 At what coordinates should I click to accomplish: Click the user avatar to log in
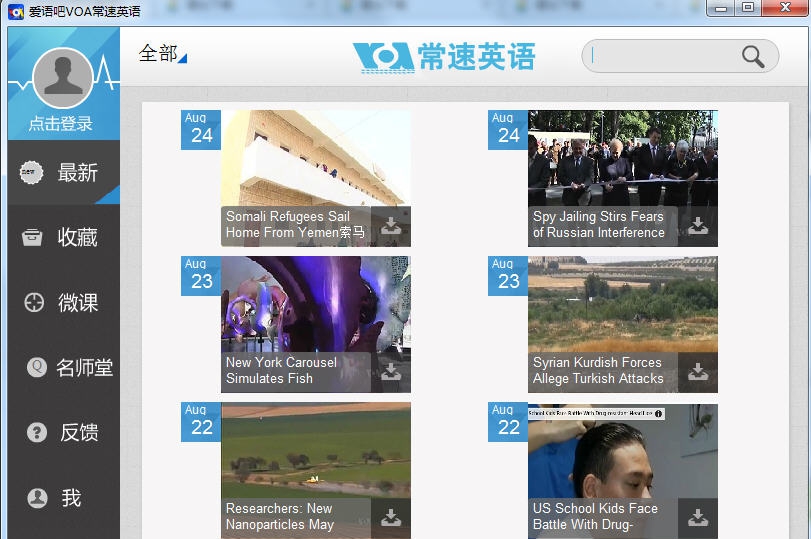(63, 78)
